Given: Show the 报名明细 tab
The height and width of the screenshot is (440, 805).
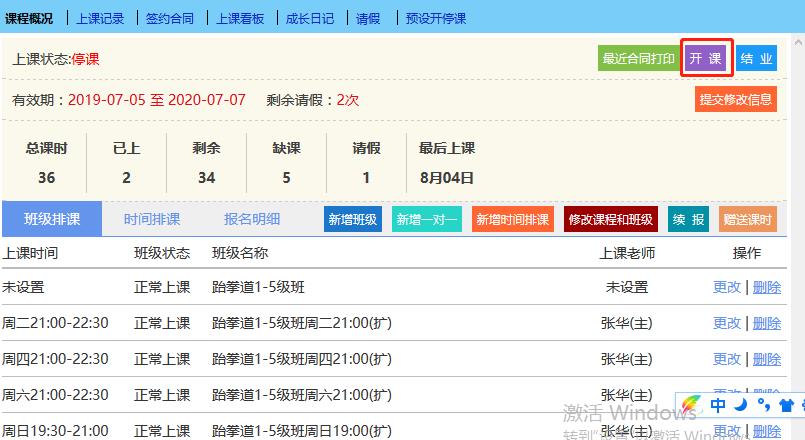Looking at the screenshot, I should pos(251,219).
